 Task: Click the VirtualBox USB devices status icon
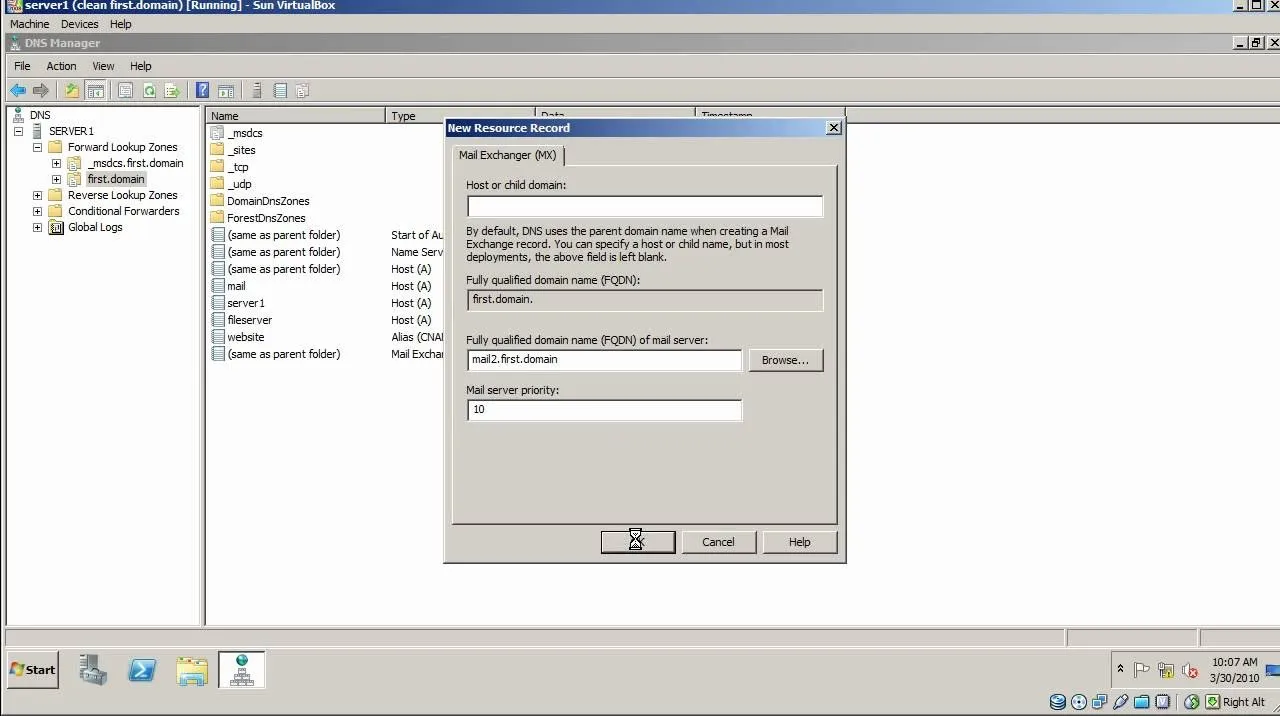coord(1121,702)
